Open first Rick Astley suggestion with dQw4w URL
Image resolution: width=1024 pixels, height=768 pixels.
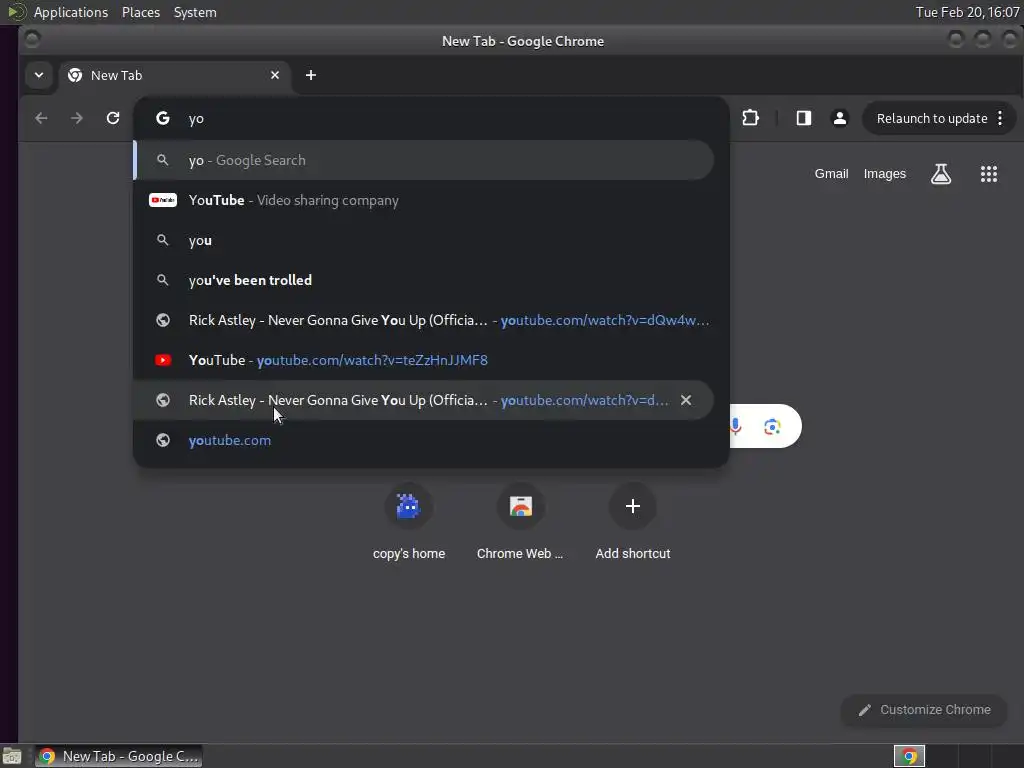tap(424, 320)
